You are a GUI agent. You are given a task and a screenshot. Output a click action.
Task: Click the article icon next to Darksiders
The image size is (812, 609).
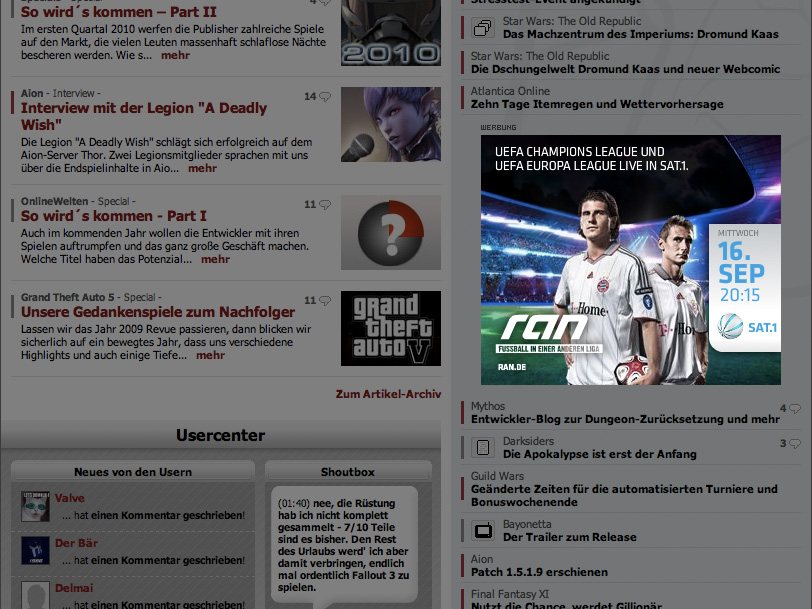point(483,447)
